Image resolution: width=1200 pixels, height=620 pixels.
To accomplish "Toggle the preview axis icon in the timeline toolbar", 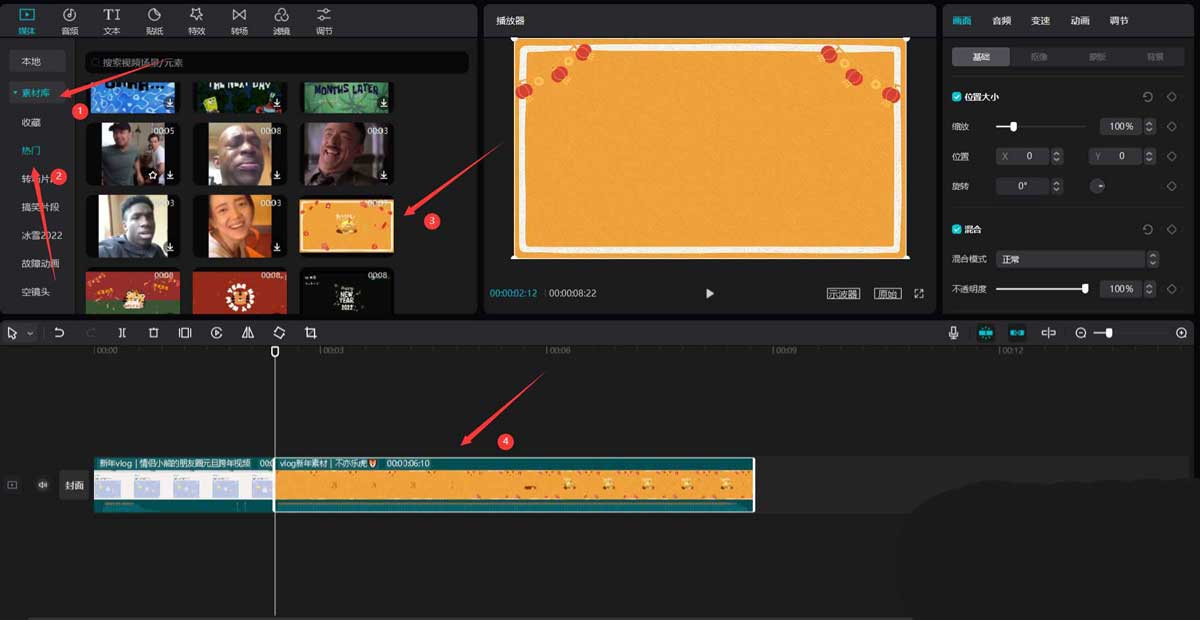I will click(1048, 333).
